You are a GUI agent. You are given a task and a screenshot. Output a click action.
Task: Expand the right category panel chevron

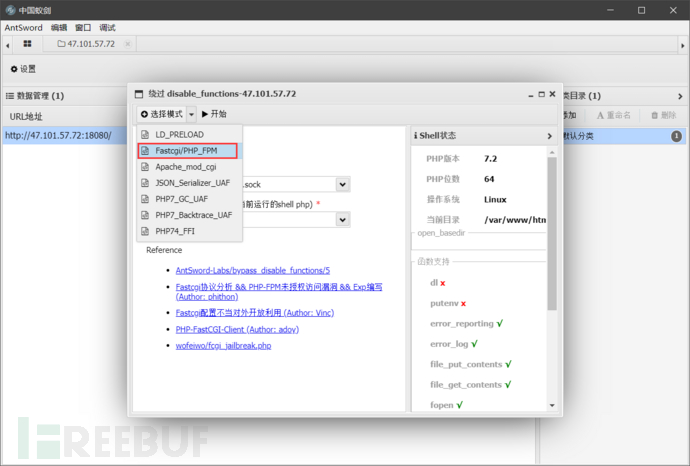680,96
